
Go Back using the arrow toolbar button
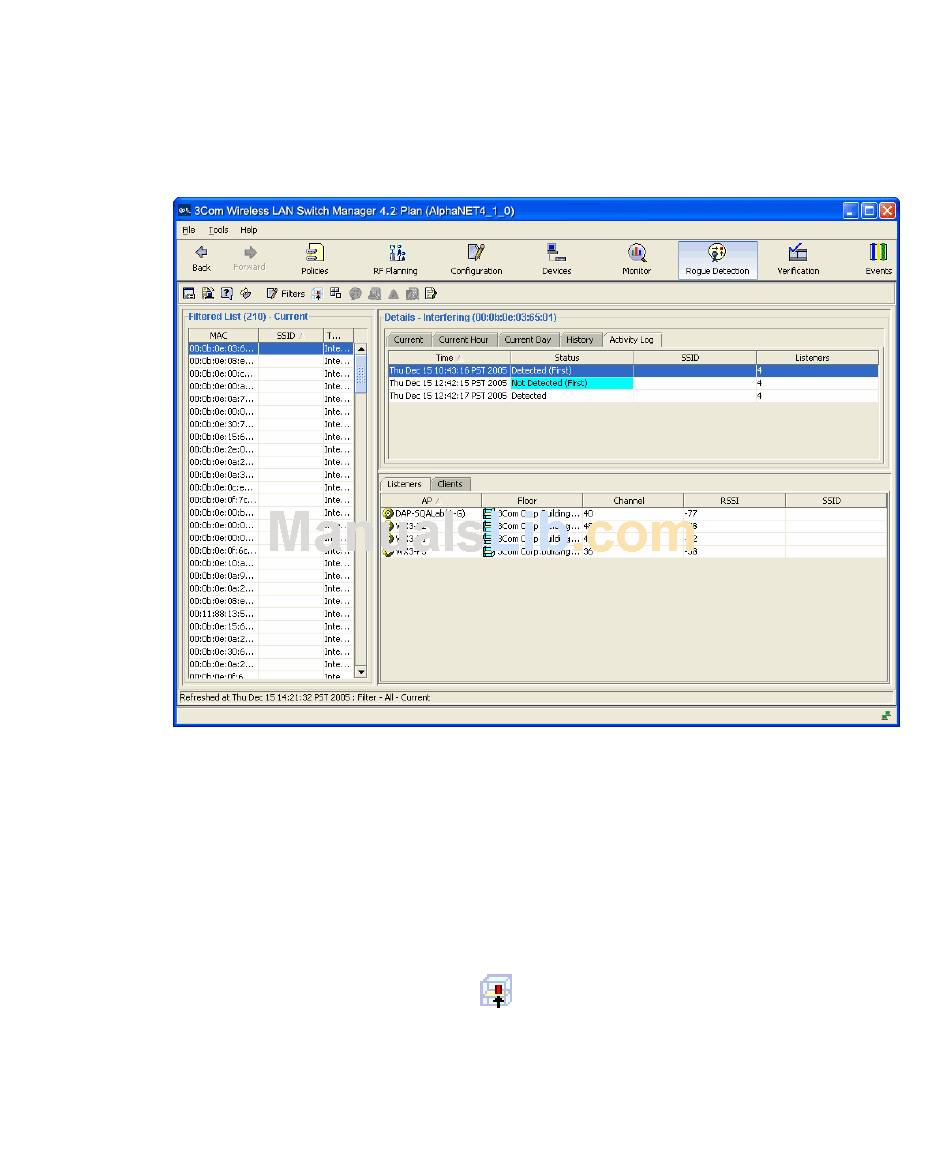pyautogui.click(x=201, y=259)
